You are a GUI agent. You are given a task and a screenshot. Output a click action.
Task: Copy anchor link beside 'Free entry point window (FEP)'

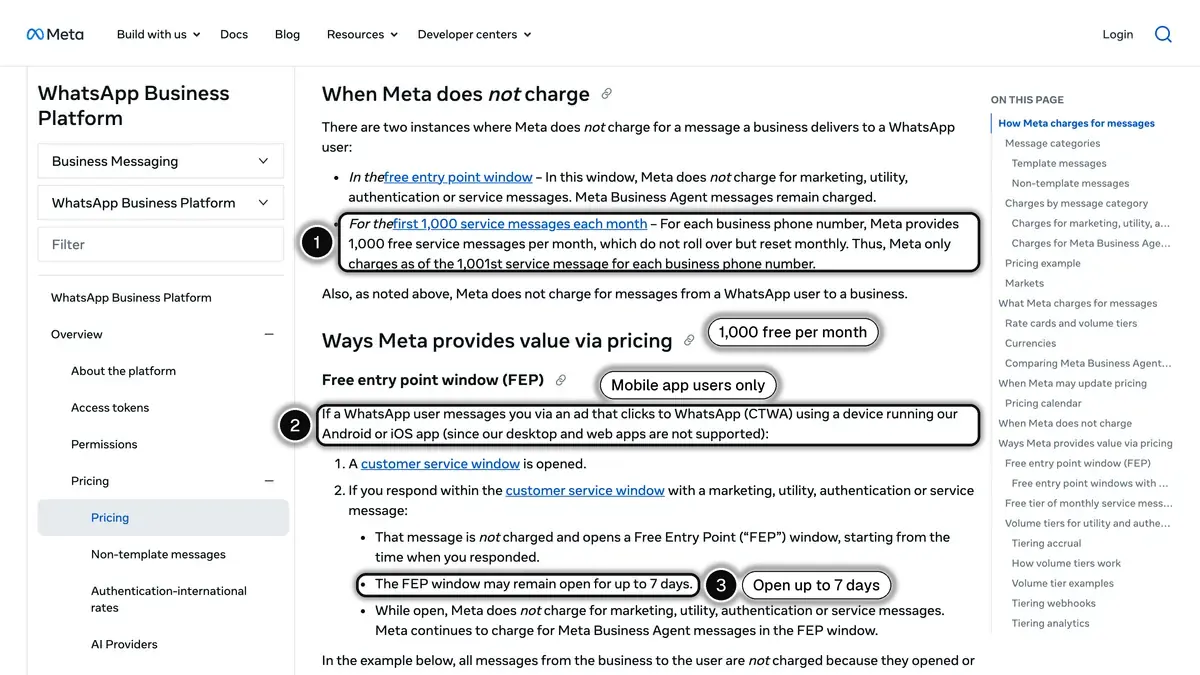[560, 380]
